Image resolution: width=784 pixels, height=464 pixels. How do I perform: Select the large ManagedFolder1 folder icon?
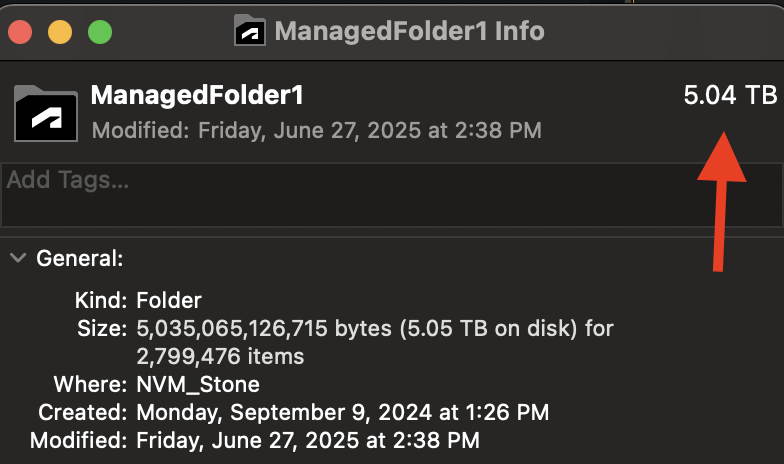[x=46, y=114]
